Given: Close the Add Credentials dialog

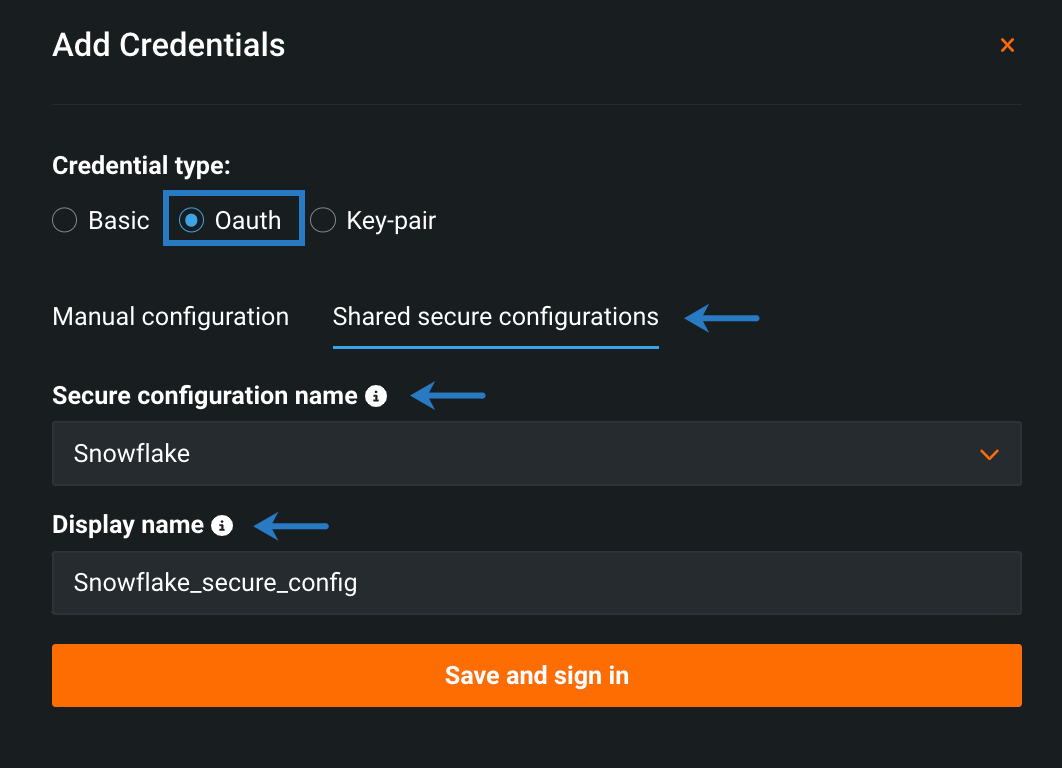Looking at the screenshot, I should click(1007, 45).
